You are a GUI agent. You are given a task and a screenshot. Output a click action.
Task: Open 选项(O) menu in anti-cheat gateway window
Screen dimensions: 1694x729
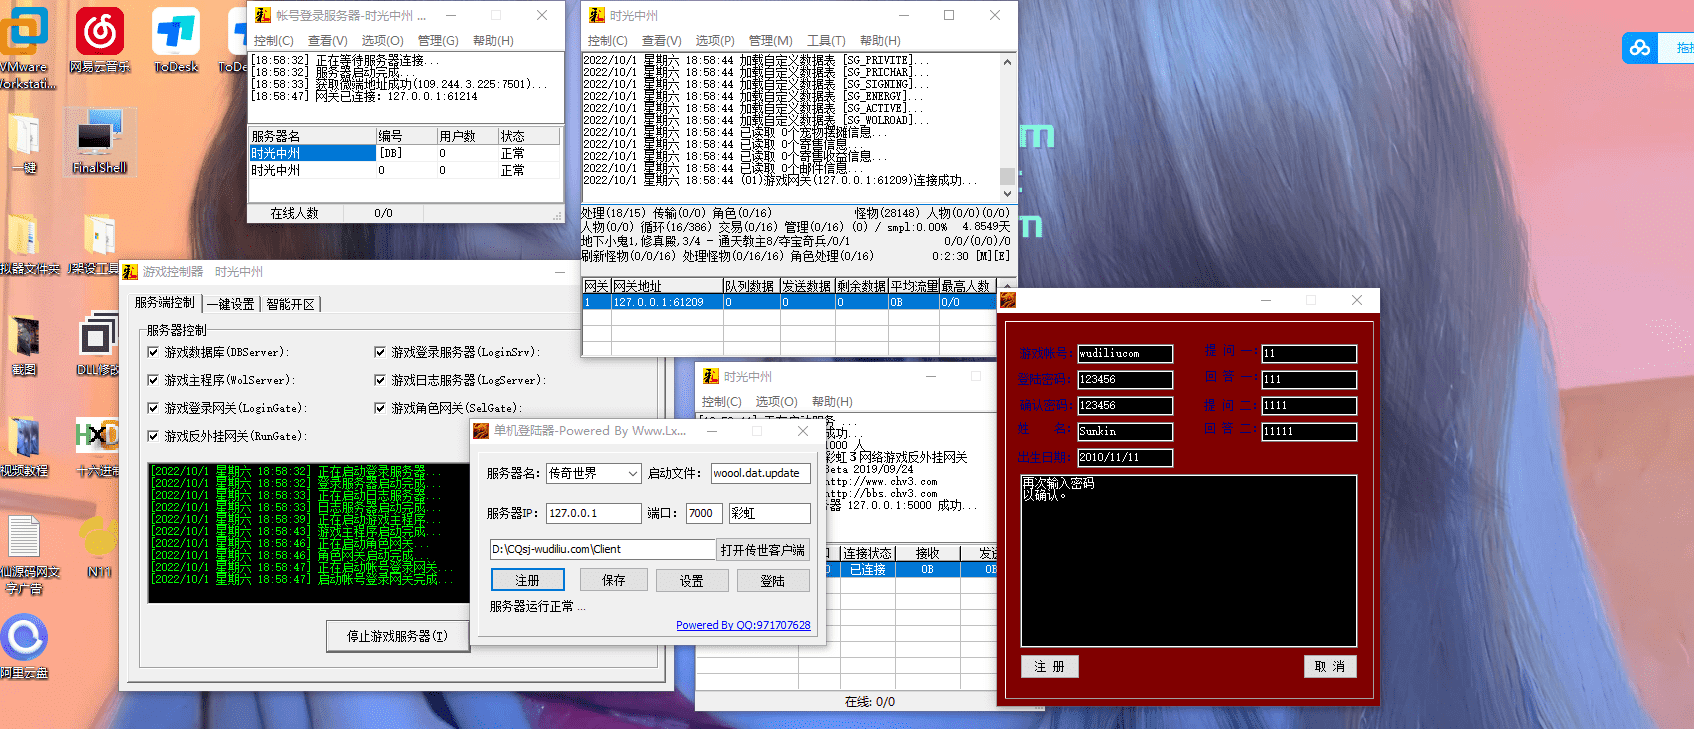click(x=776, y=401)
